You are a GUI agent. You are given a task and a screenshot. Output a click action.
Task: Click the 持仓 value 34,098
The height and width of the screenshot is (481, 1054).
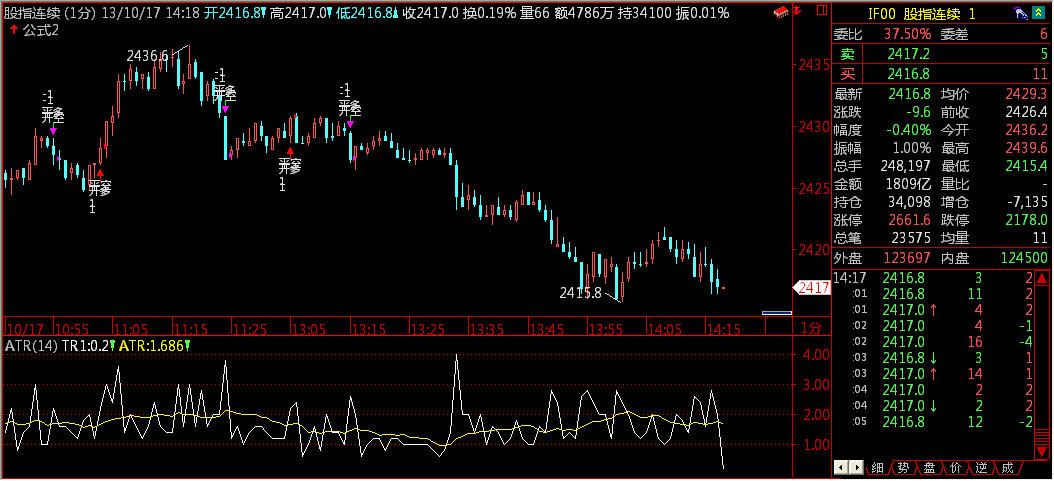[909, 202]
